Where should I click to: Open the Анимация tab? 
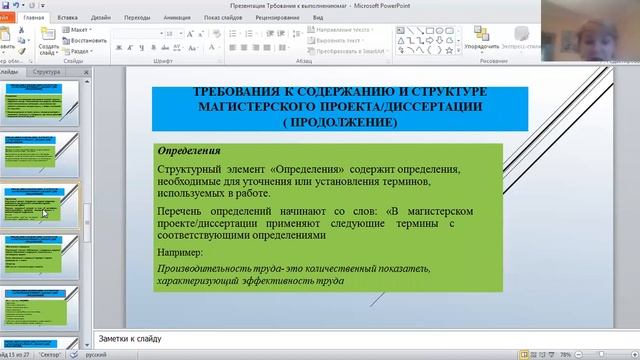[x=177, y=18]
